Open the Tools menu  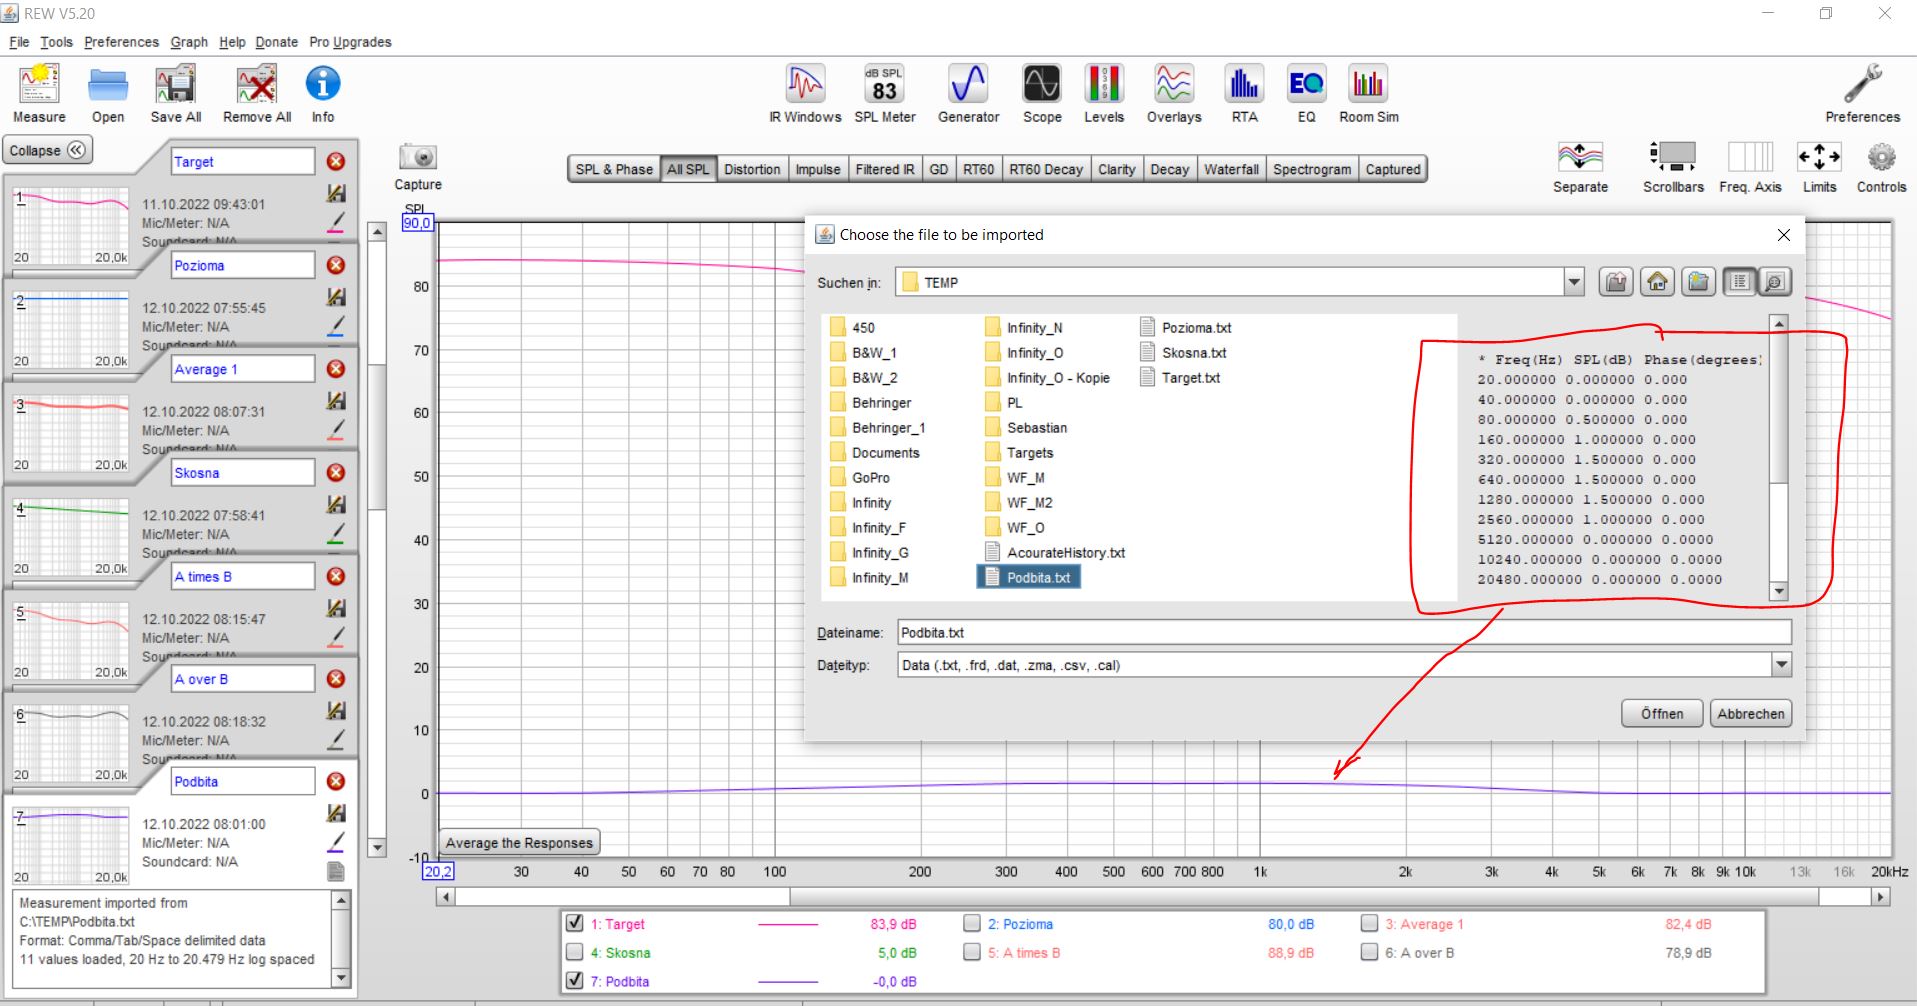point(56,42)
